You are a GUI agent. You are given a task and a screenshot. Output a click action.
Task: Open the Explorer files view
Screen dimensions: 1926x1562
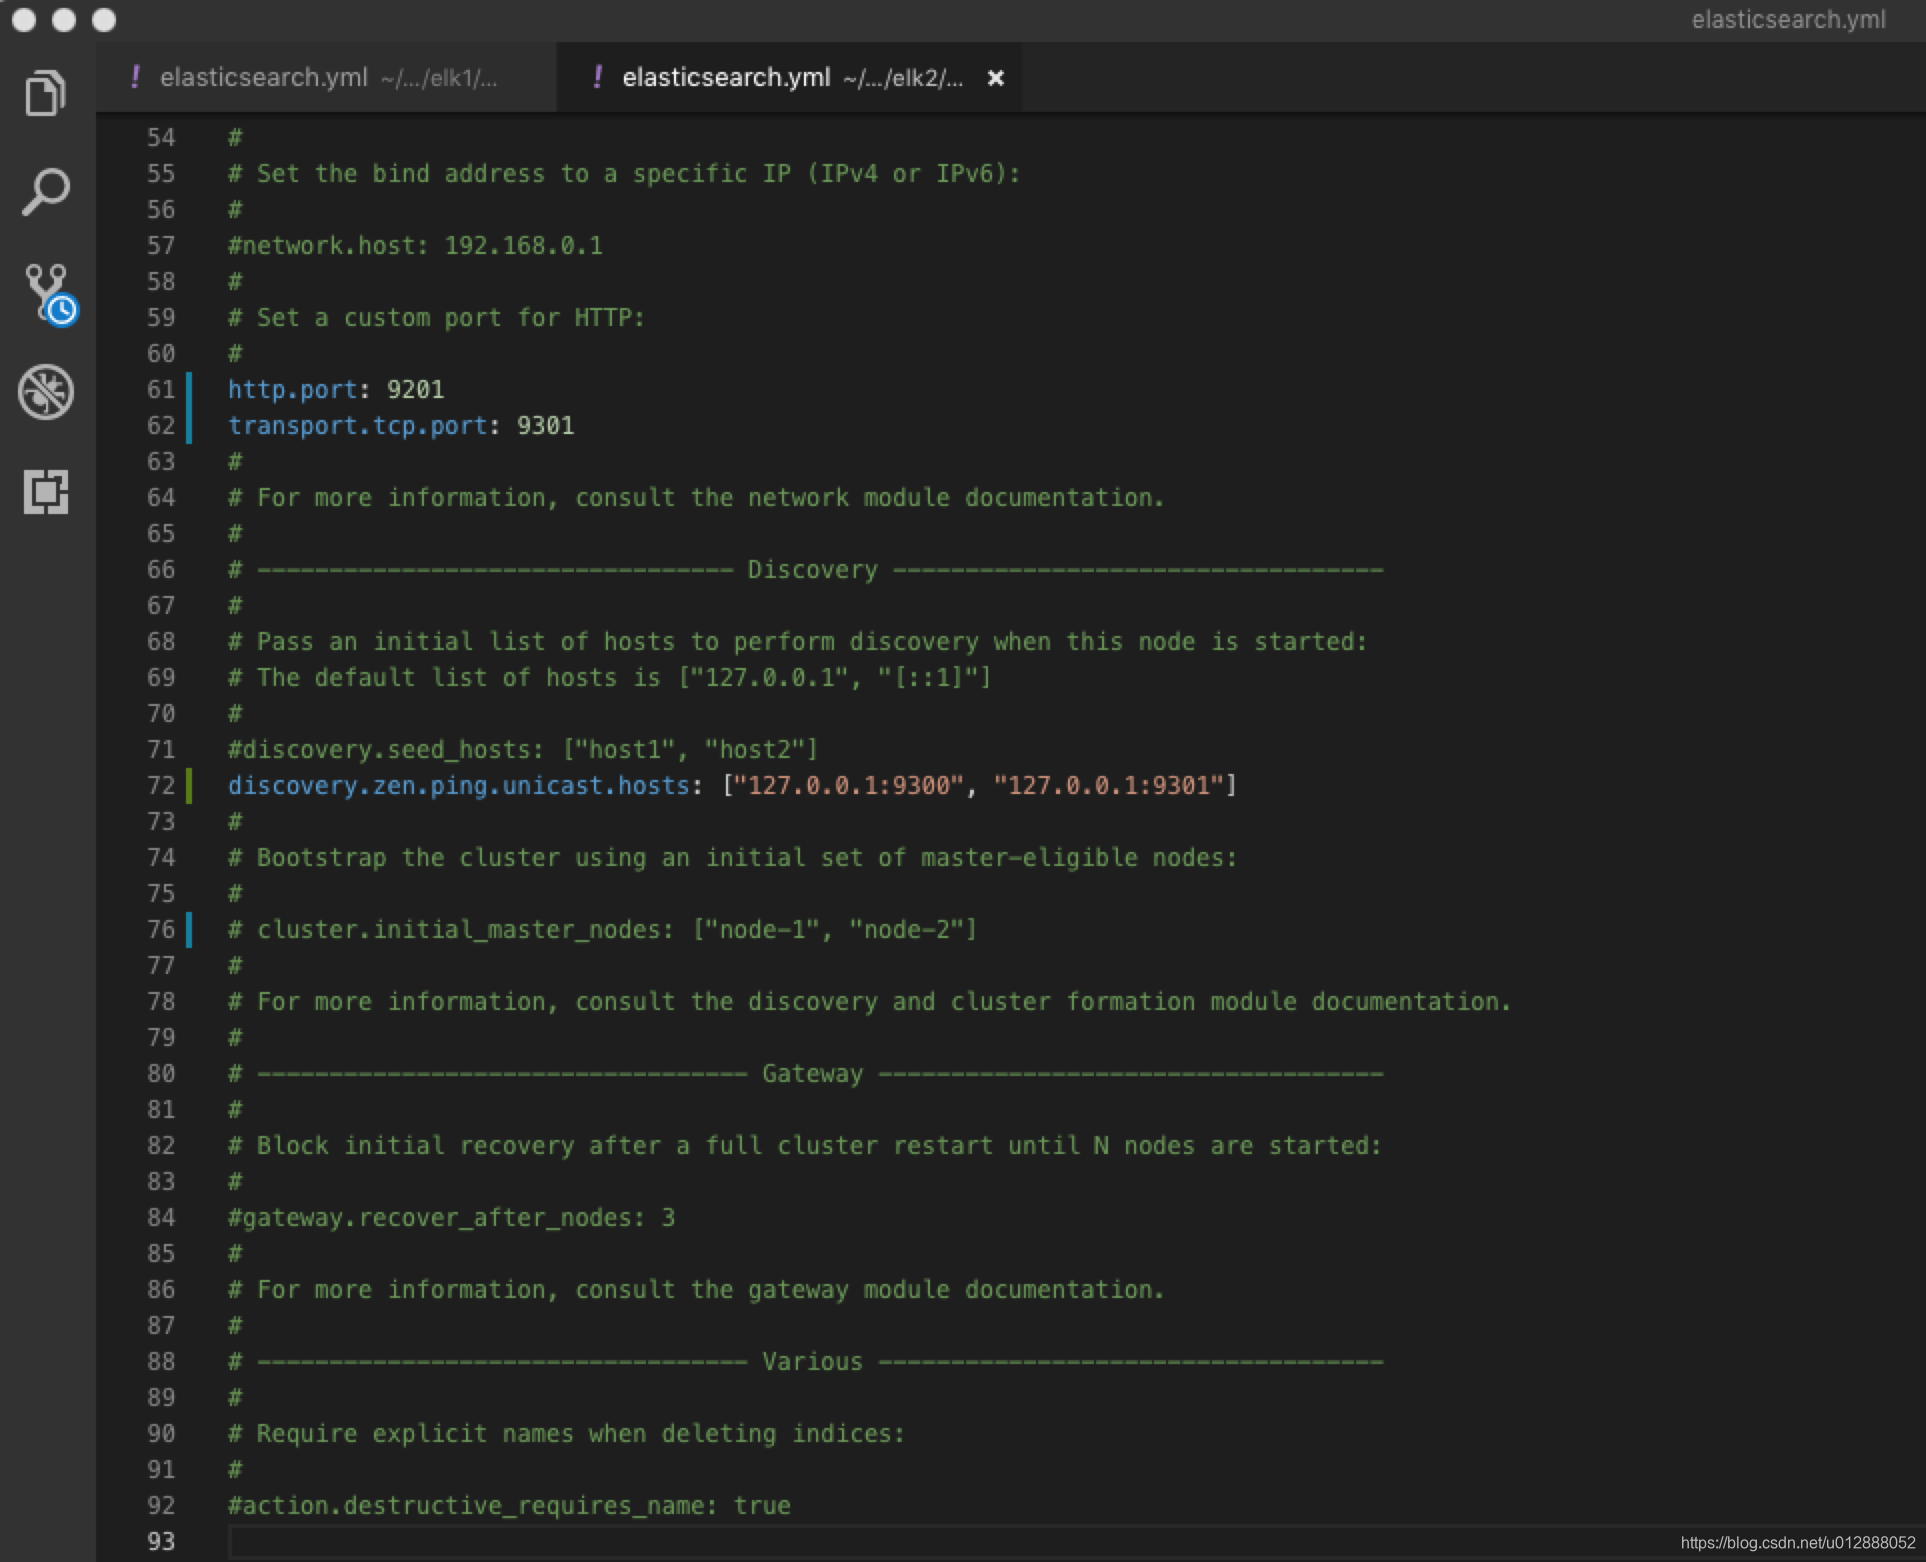tap(46, 92)
